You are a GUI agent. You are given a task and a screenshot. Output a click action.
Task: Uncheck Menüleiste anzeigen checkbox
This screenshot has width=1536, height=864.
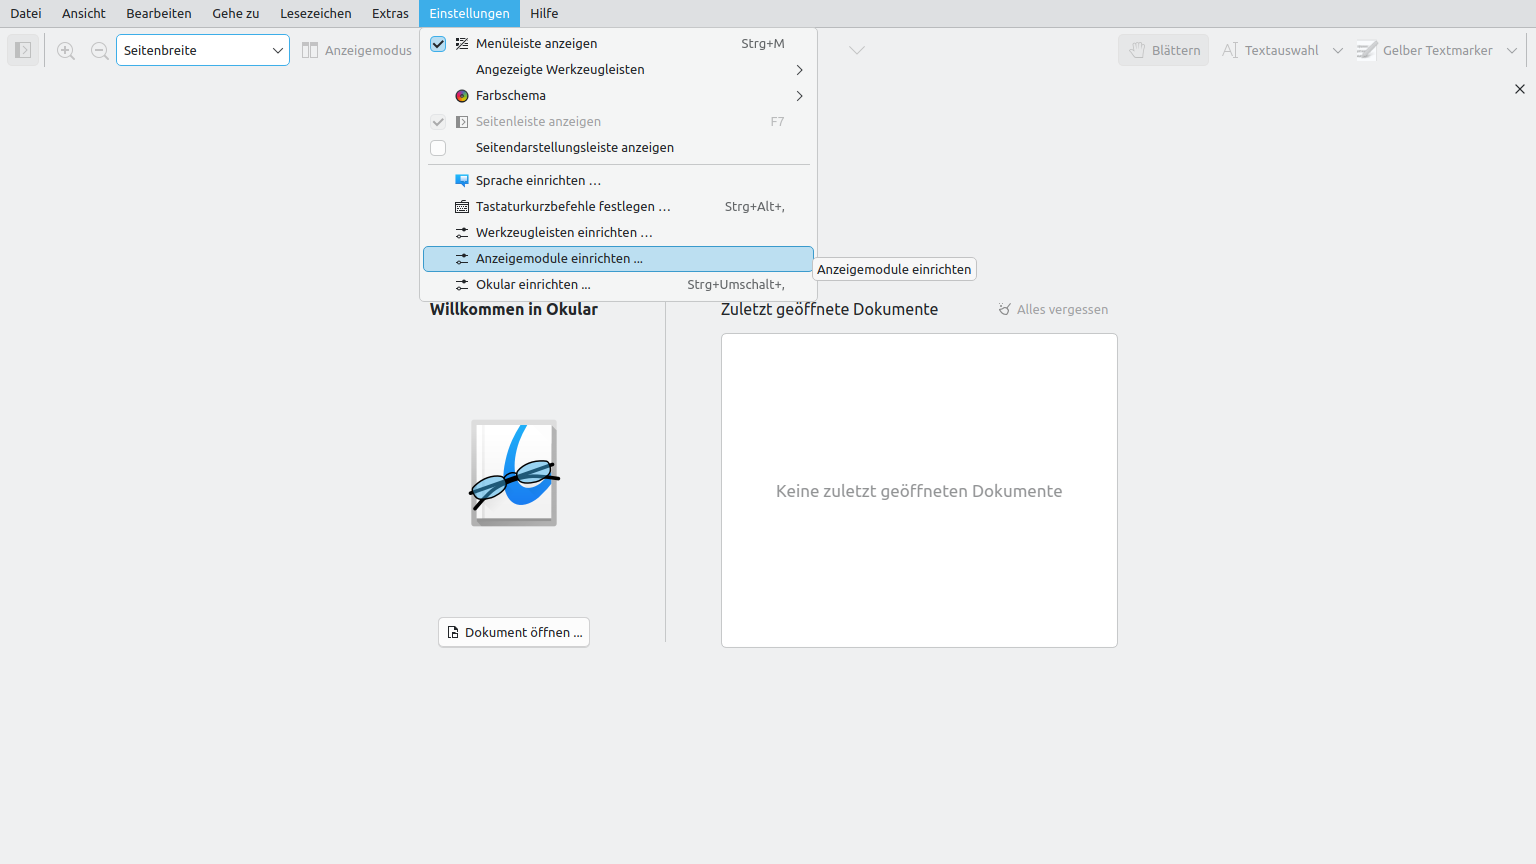[x=438, y=44]
